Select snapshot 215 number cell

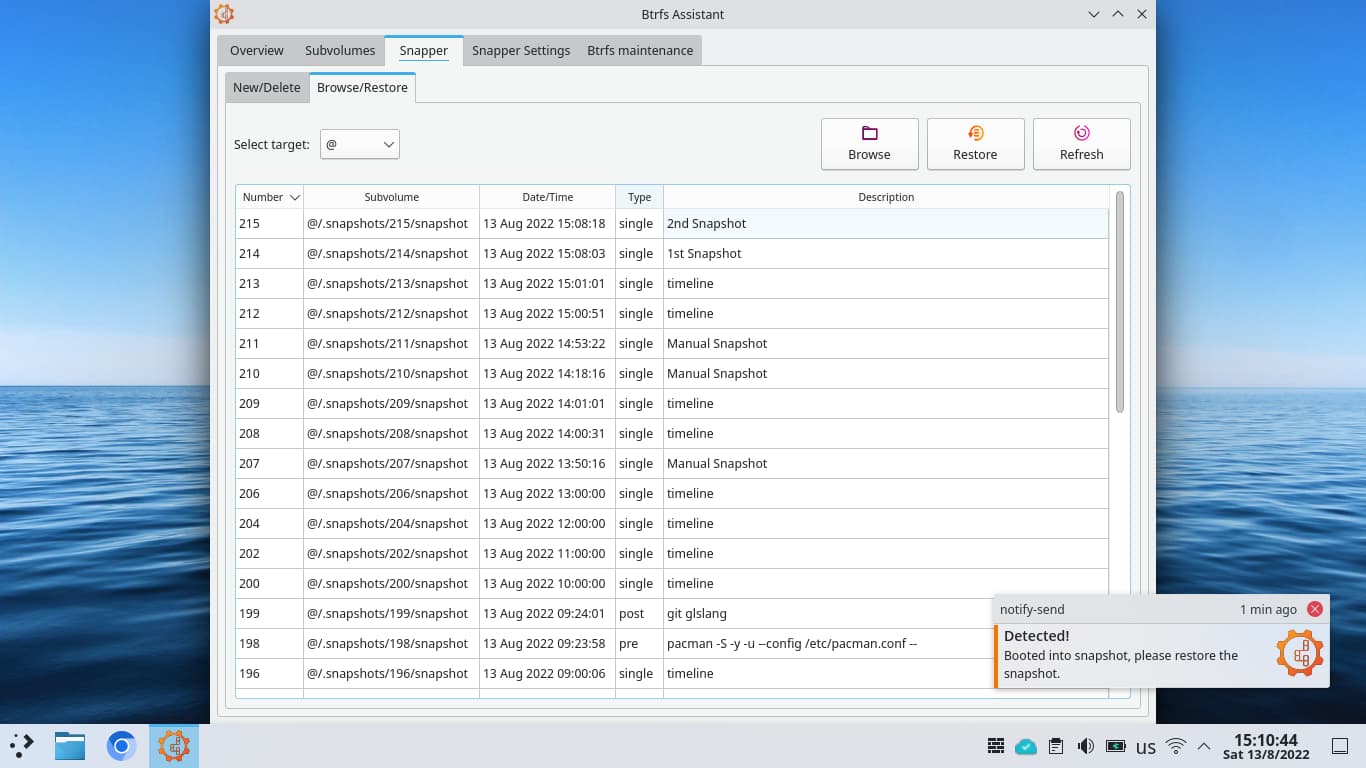(x=270, y=223)
